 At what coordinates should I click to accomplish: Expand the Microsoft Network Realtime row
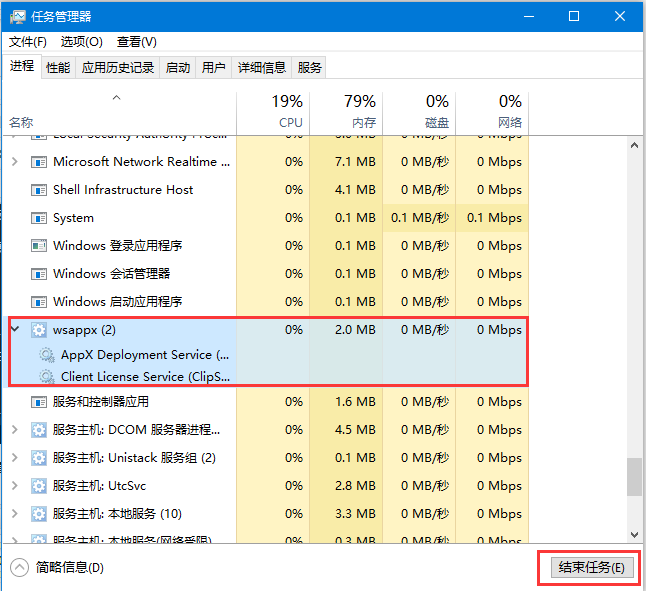coord(15,161)
